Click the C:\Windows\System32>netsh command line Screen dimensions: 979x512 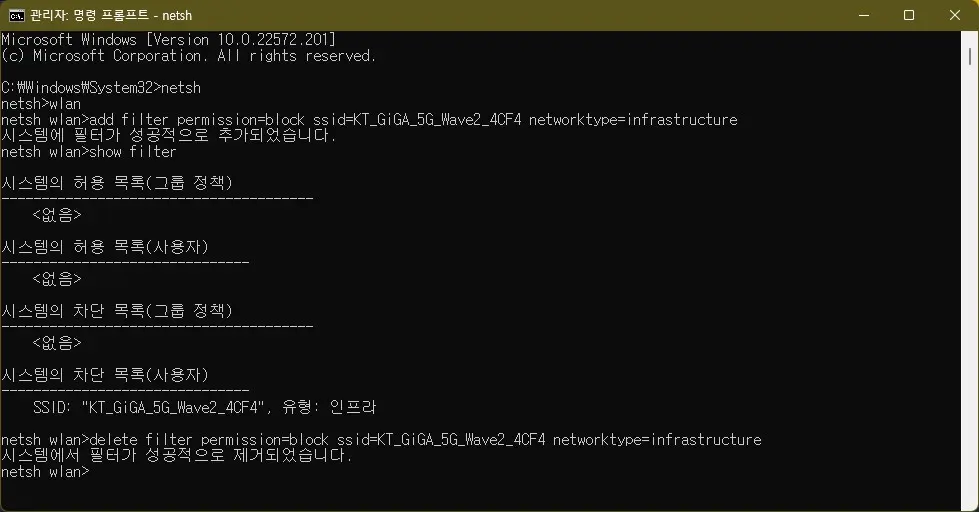tap(101, 87)
